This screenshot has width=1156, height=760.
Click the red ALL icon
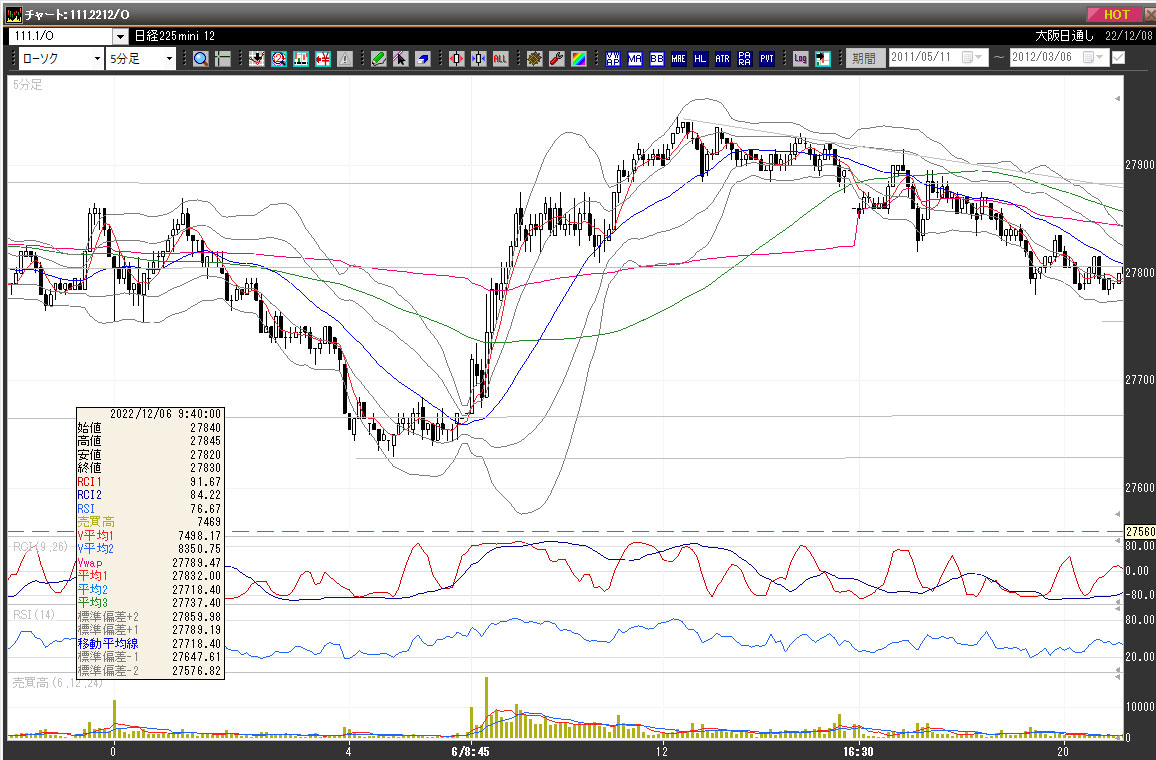(x=501, y=59)
